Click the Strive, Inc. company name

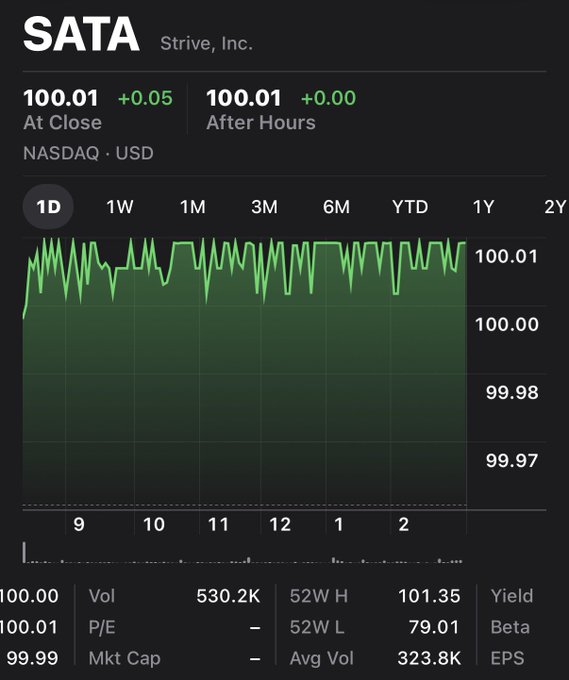206,43
